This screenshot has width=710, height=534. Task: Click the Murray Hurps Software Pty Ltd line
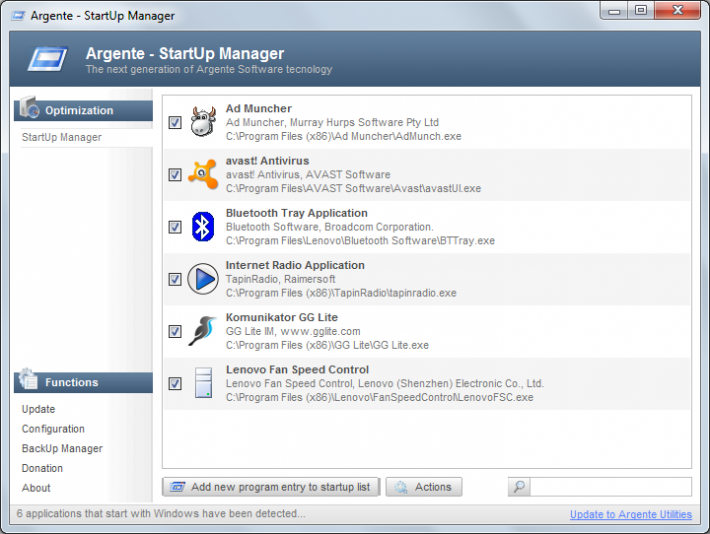[x=332, y=122]
